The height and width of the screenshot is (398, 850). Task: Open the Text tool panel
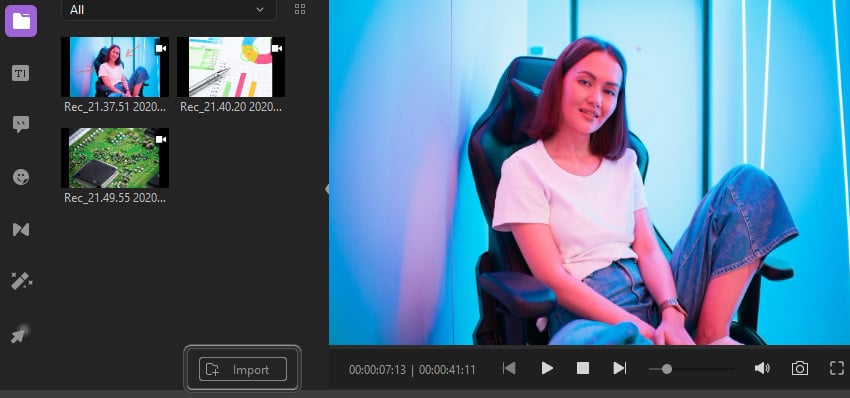tap(21, 73)
